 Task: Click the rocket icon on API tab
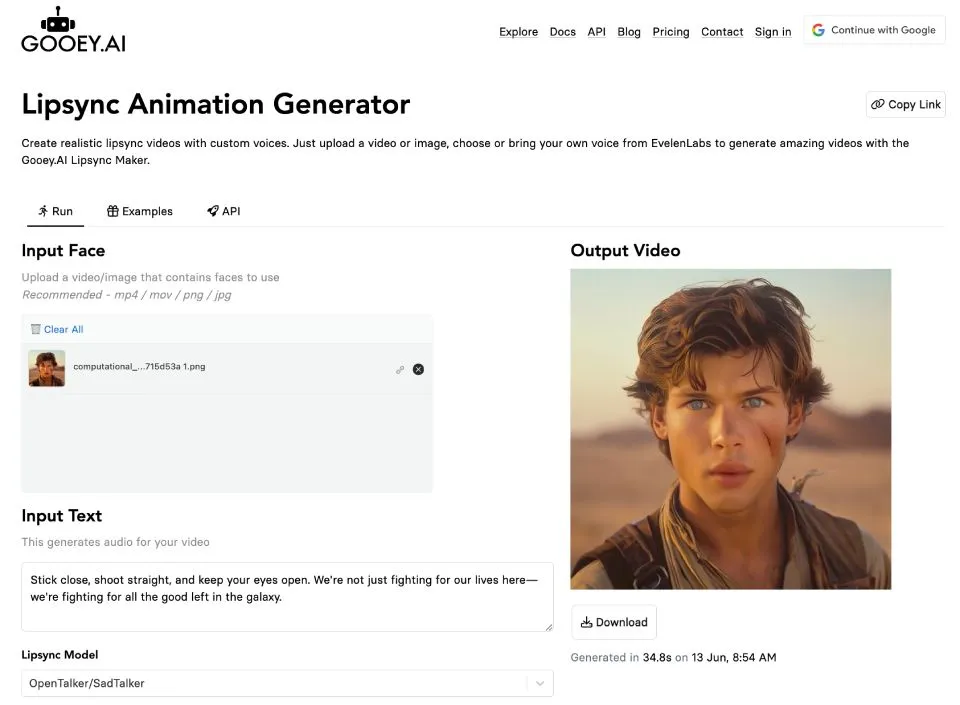[x=212, y=211]
